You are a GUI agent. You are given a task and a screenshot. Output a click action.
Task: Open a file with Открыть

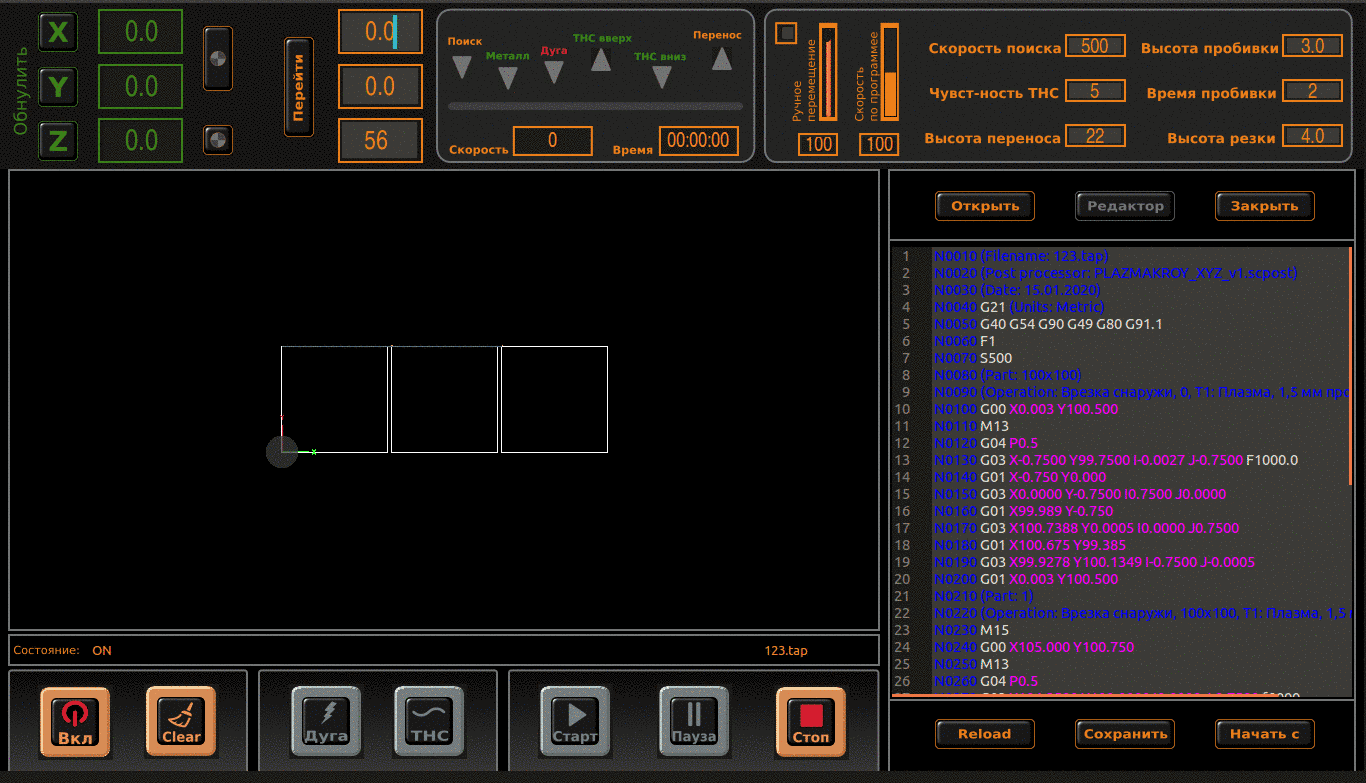click(985, 206)
